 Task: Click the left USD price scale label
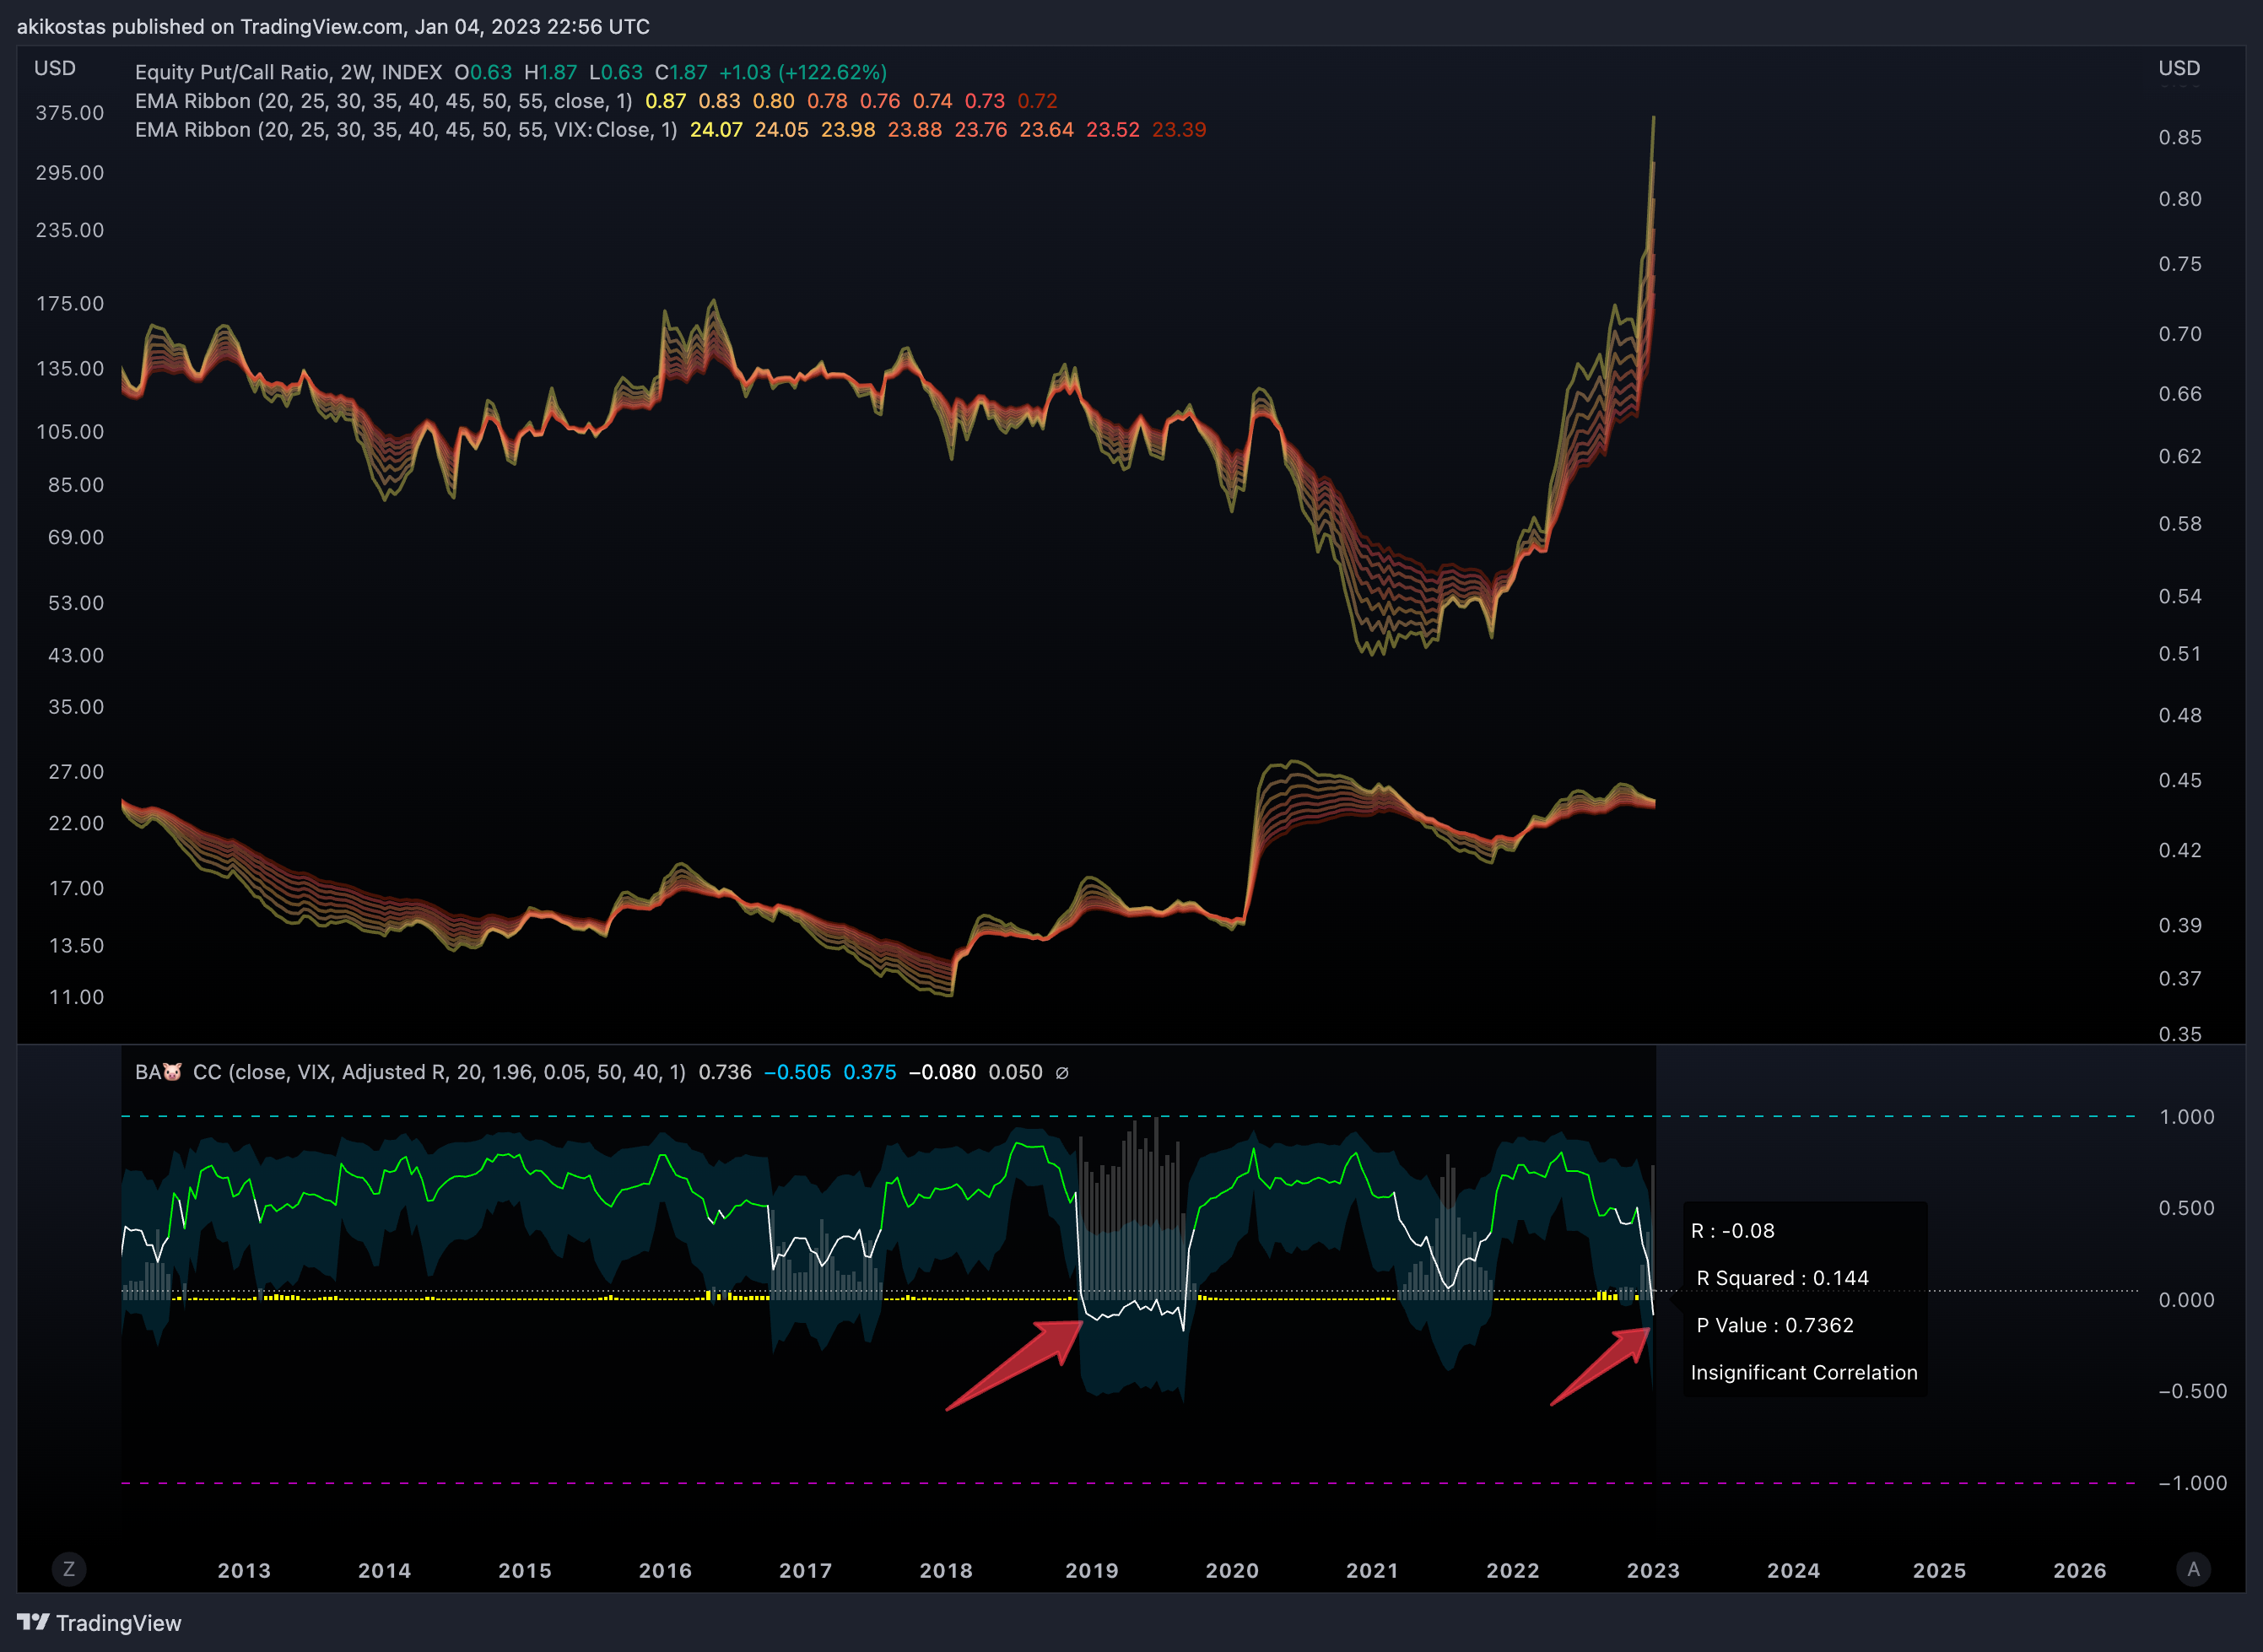pyautogui.click(x=55, y=68)
